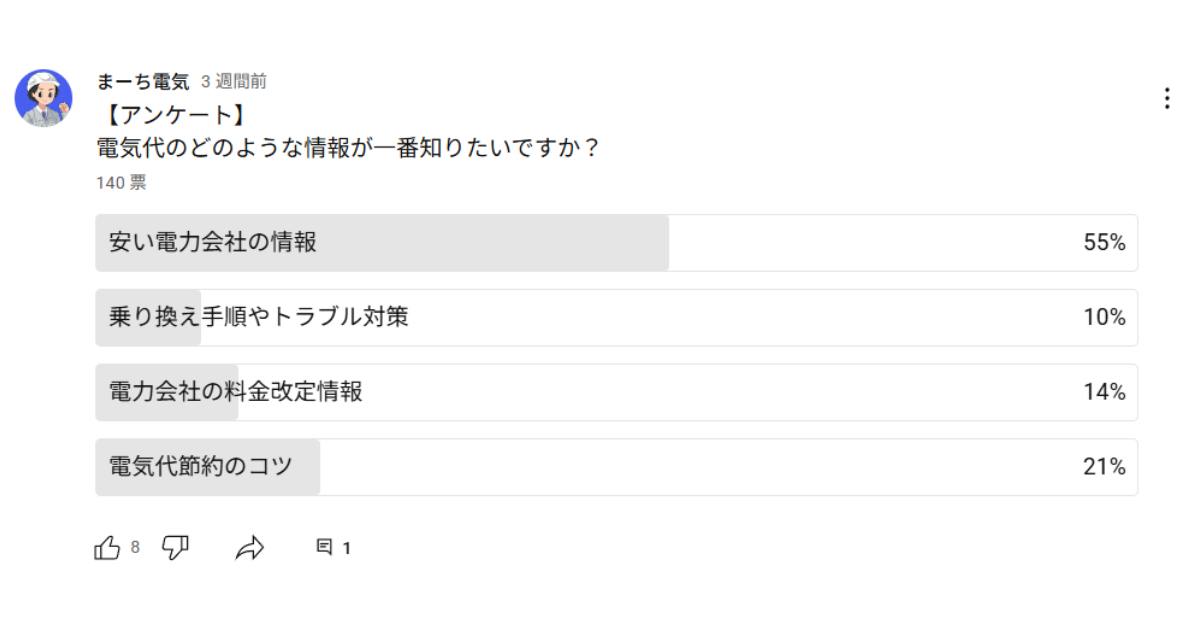This screenshot has width=1200, height=630.
Task: Click the thumbs-down dislike icon
Action: pyautogui.click(x=176, y=547)
